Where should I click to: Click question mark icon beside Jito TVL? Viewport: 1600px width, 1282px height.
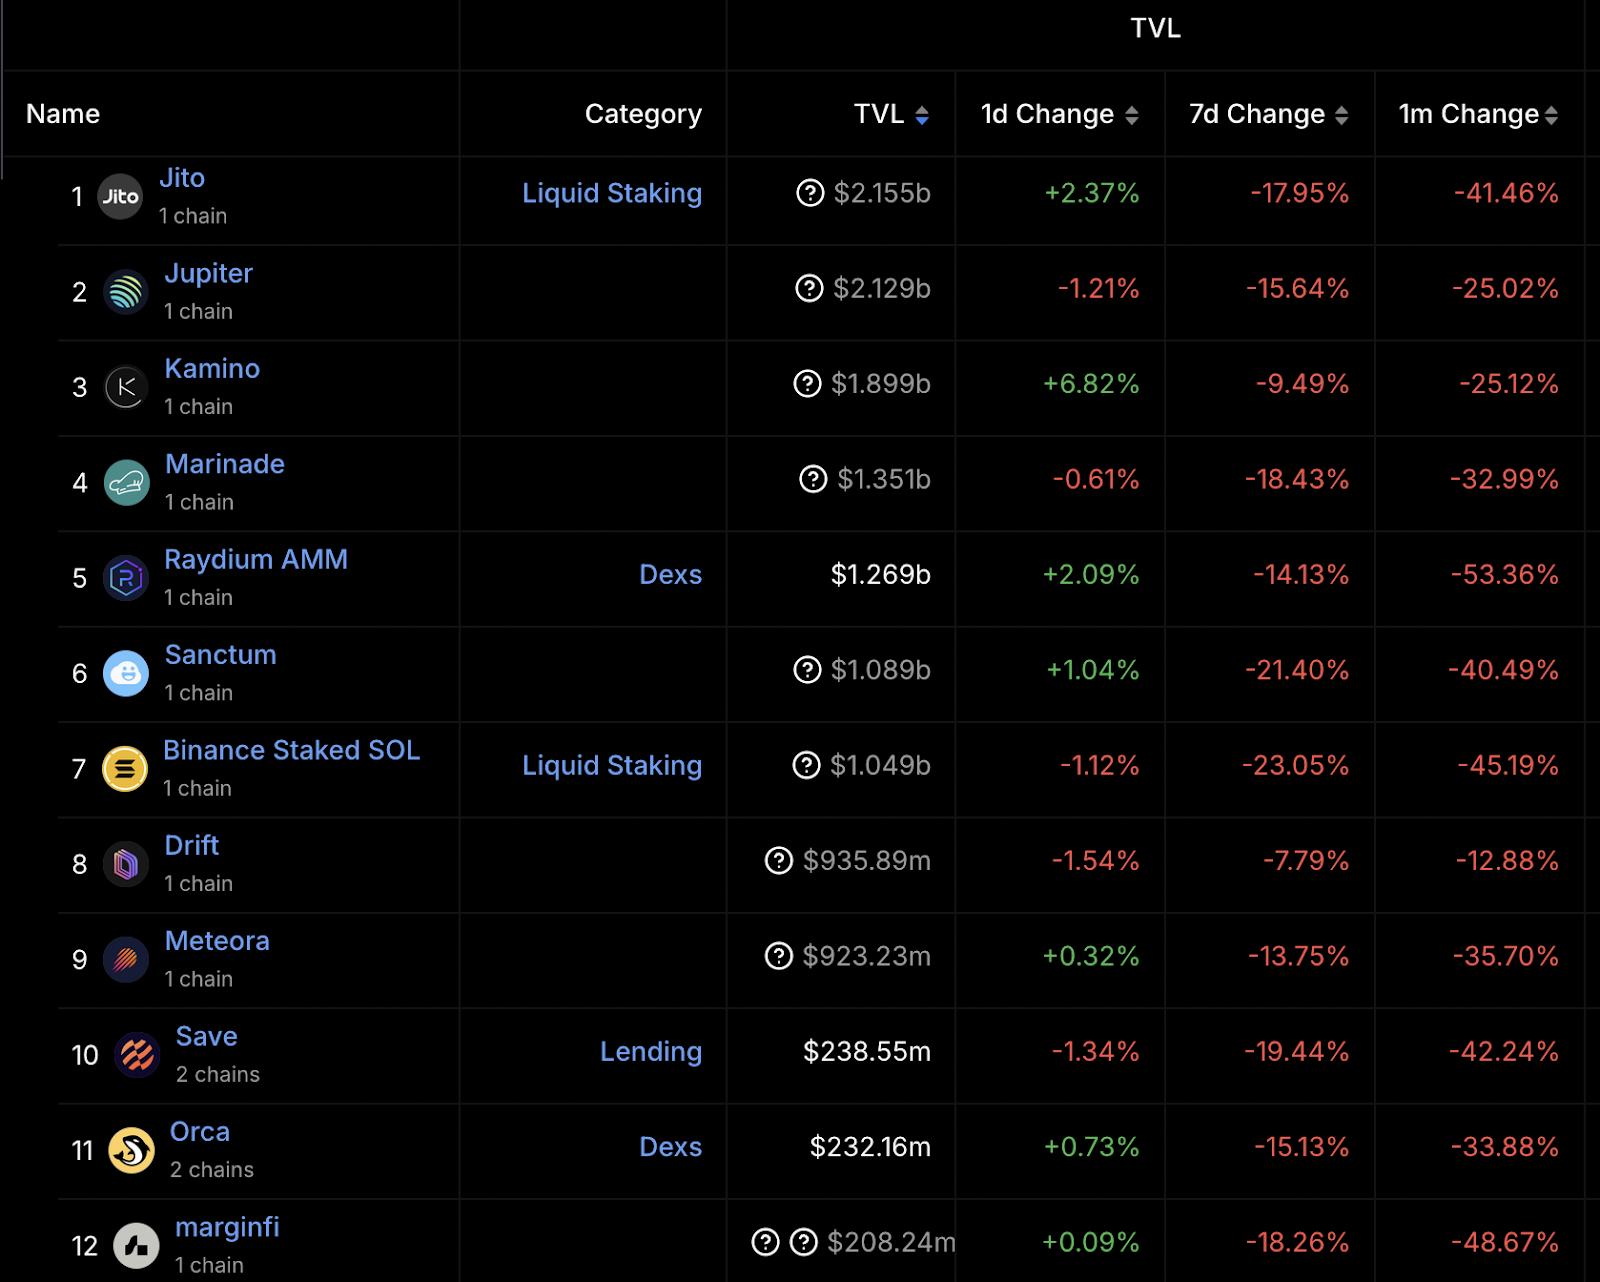pos(810,193)
